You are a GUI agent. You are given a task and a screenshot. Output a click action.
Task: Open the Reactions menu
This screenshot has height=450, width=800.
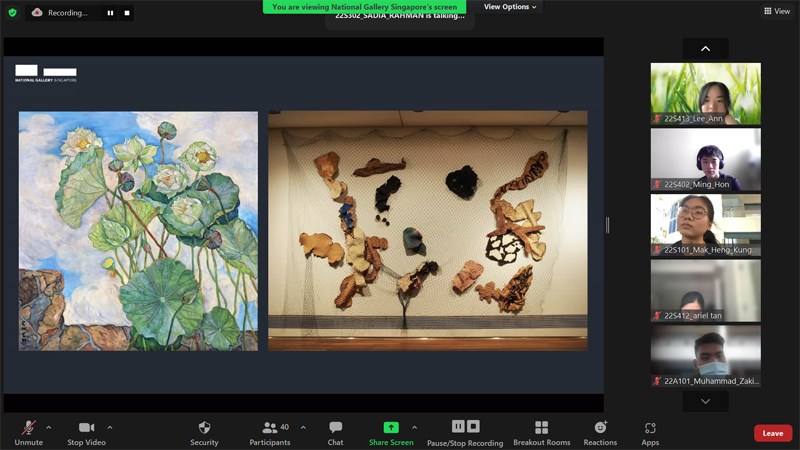point(600,431)
